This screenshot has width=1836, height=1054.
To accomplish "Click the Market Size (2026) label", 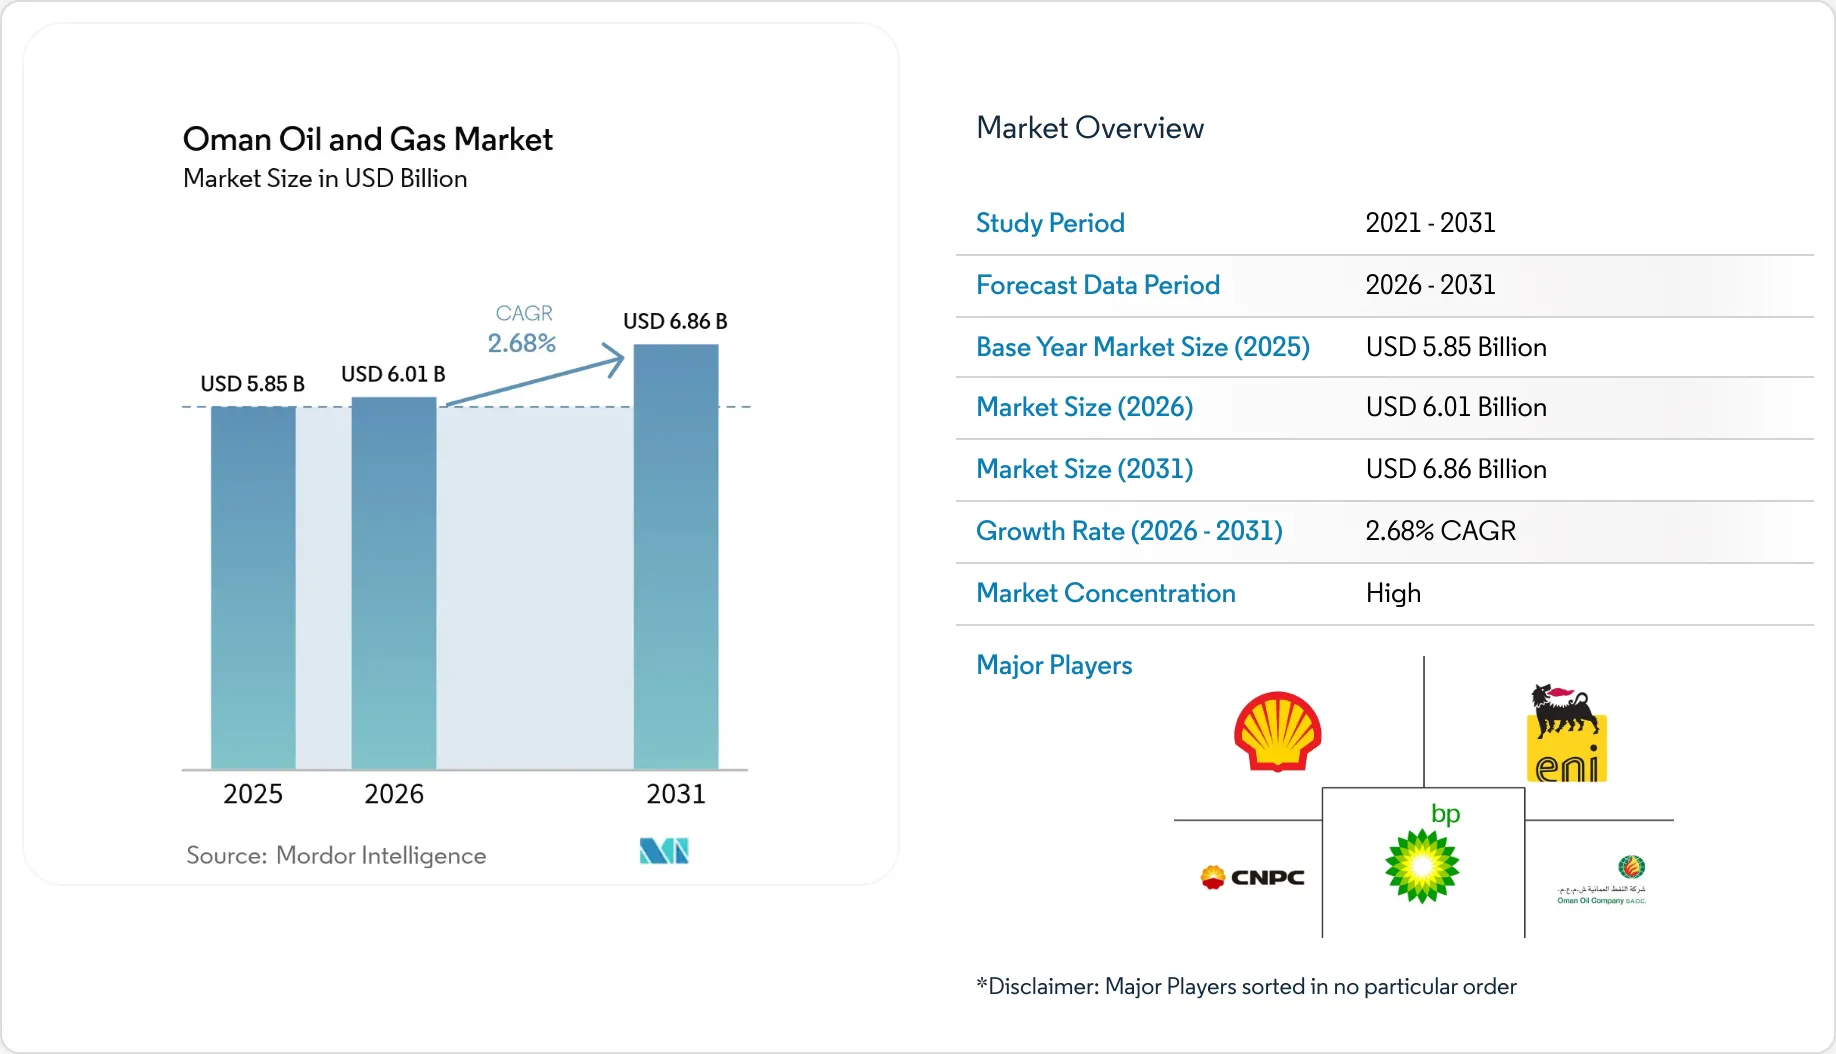I will pos(1085,407).
